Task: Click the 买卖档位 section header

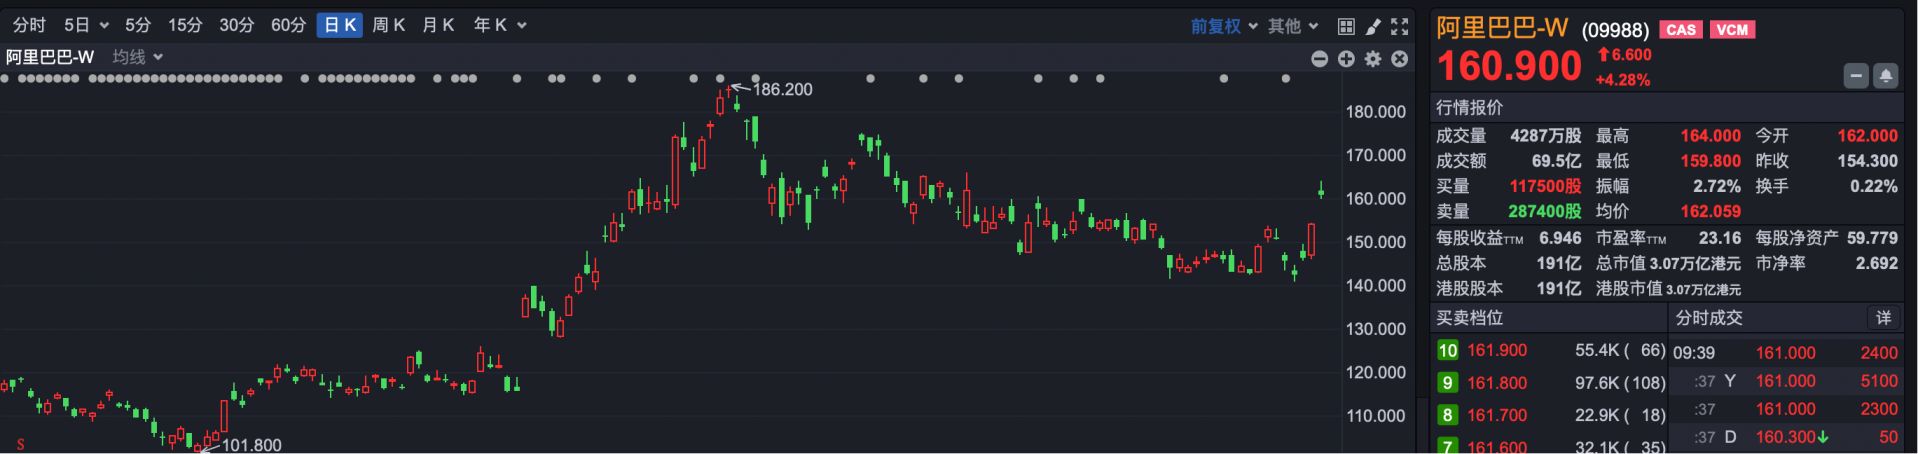Action: [x=1469, y=318]
